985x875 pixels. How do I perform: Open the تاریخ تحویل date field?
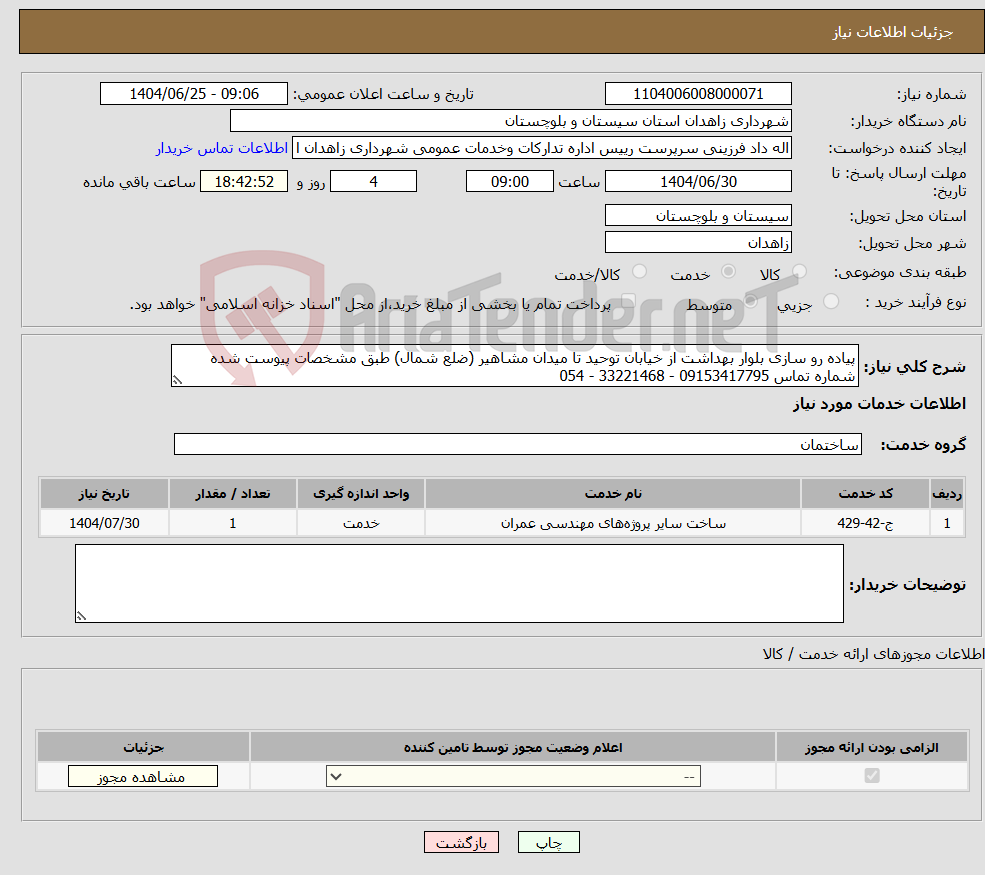click(698, 181)
